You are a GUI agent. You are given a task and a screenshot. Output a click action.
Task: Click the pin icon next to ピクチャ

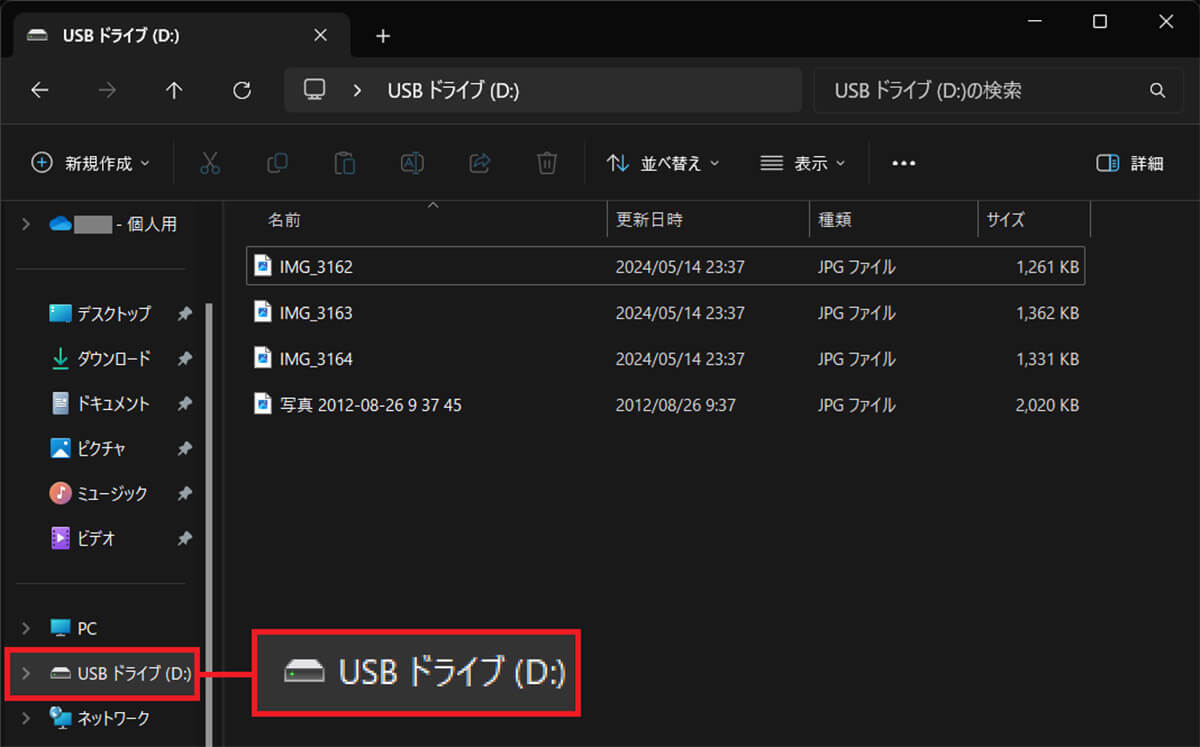click(x=184, y=448)
